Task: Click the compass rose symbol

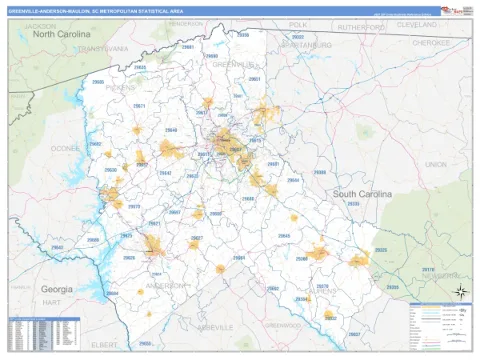Action: (461, 292)
